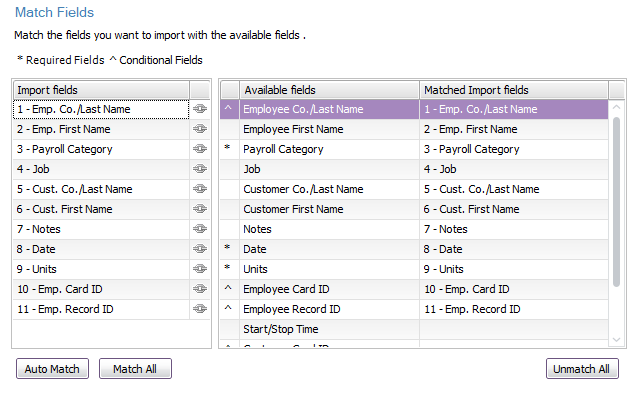Select available field Job
The width and height of the screenshot is (639, 397).
329,169
